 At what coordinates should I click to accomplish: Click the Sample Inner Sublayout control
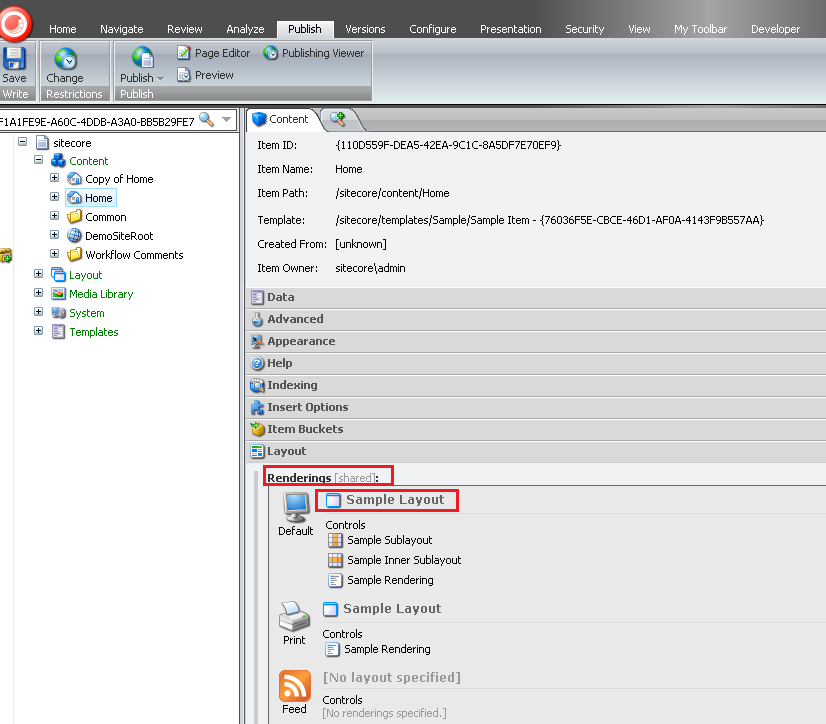395,560
